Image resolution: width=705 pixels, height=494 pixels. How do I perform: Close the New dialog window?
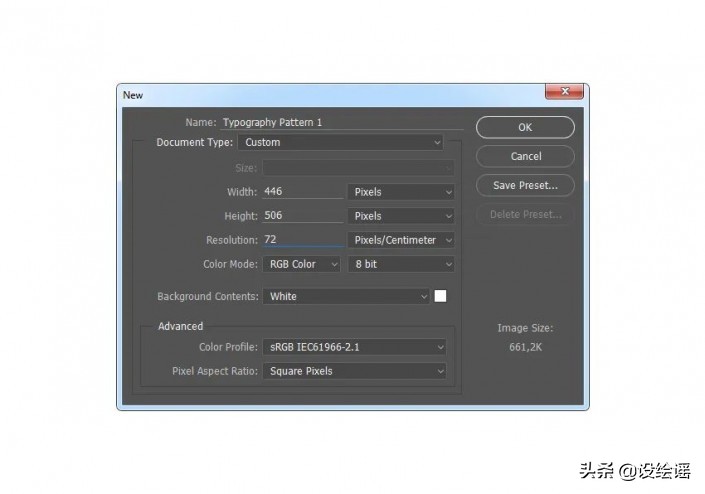564,91
